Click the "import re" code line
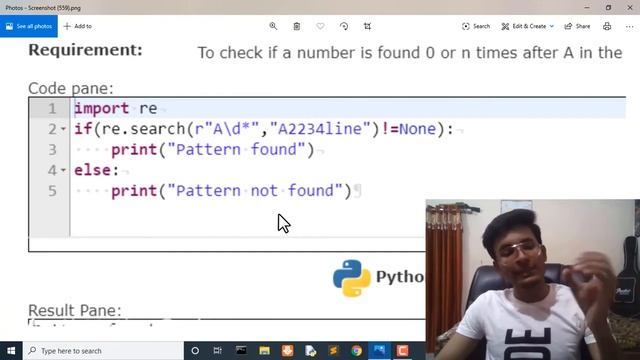This screenshot has height=360, width=640. (x=116, y=109)
